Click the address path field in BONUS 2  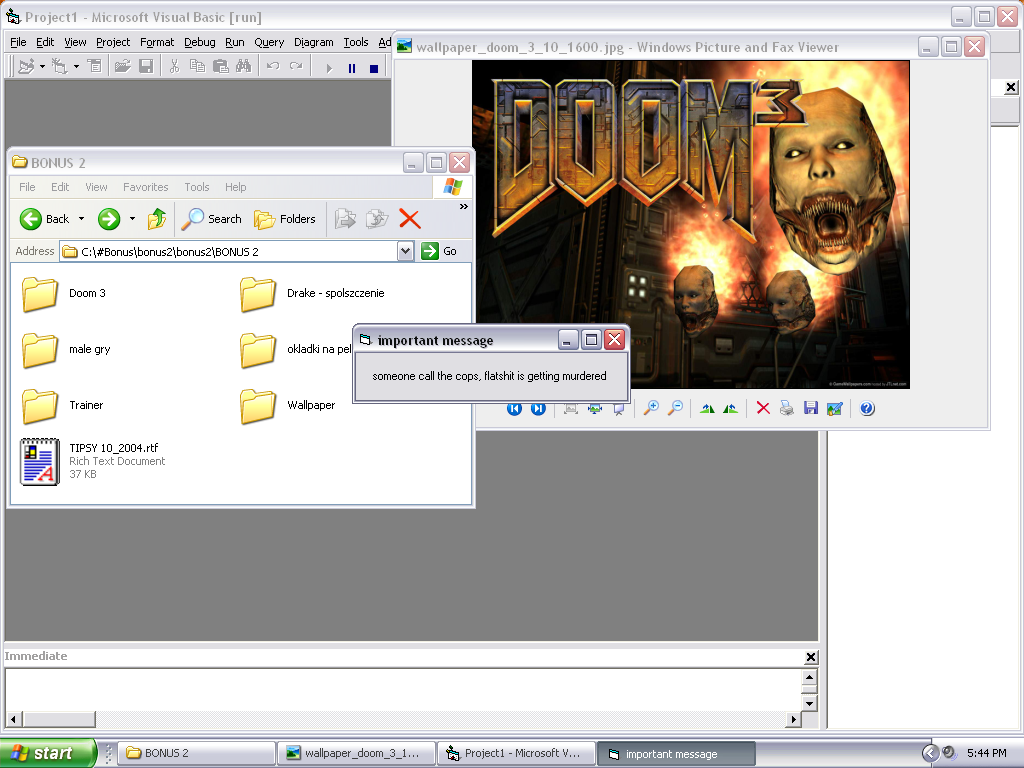click(x=229, y=251)
